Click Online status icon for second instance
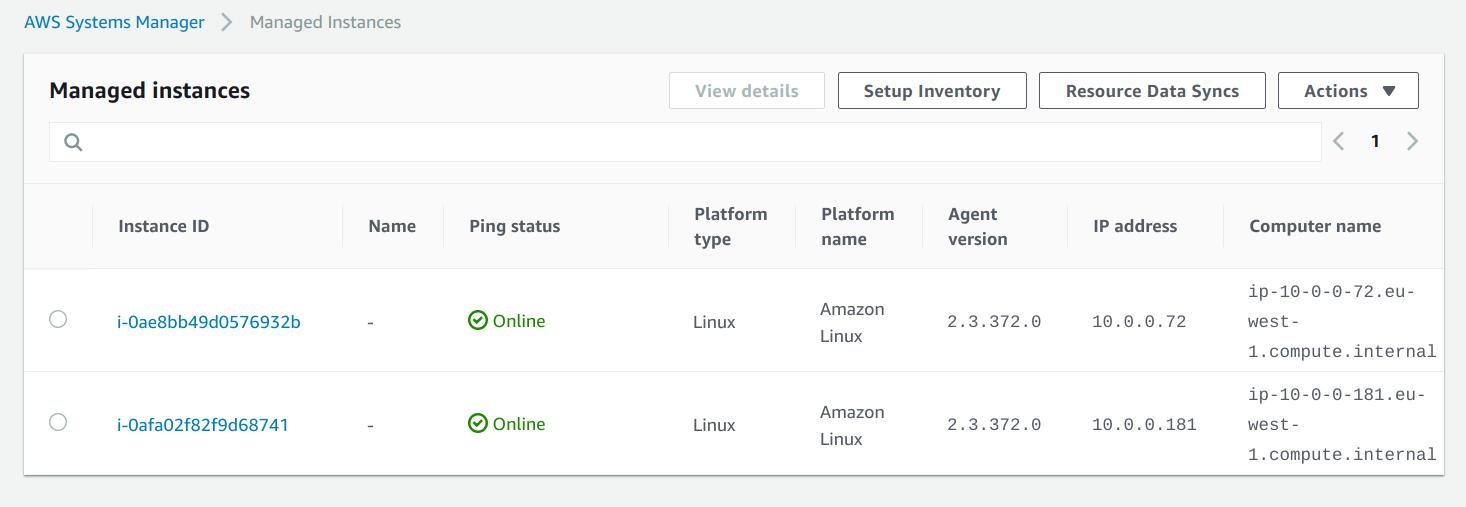The image size is (1466, 507). click(x=478, y=424)
